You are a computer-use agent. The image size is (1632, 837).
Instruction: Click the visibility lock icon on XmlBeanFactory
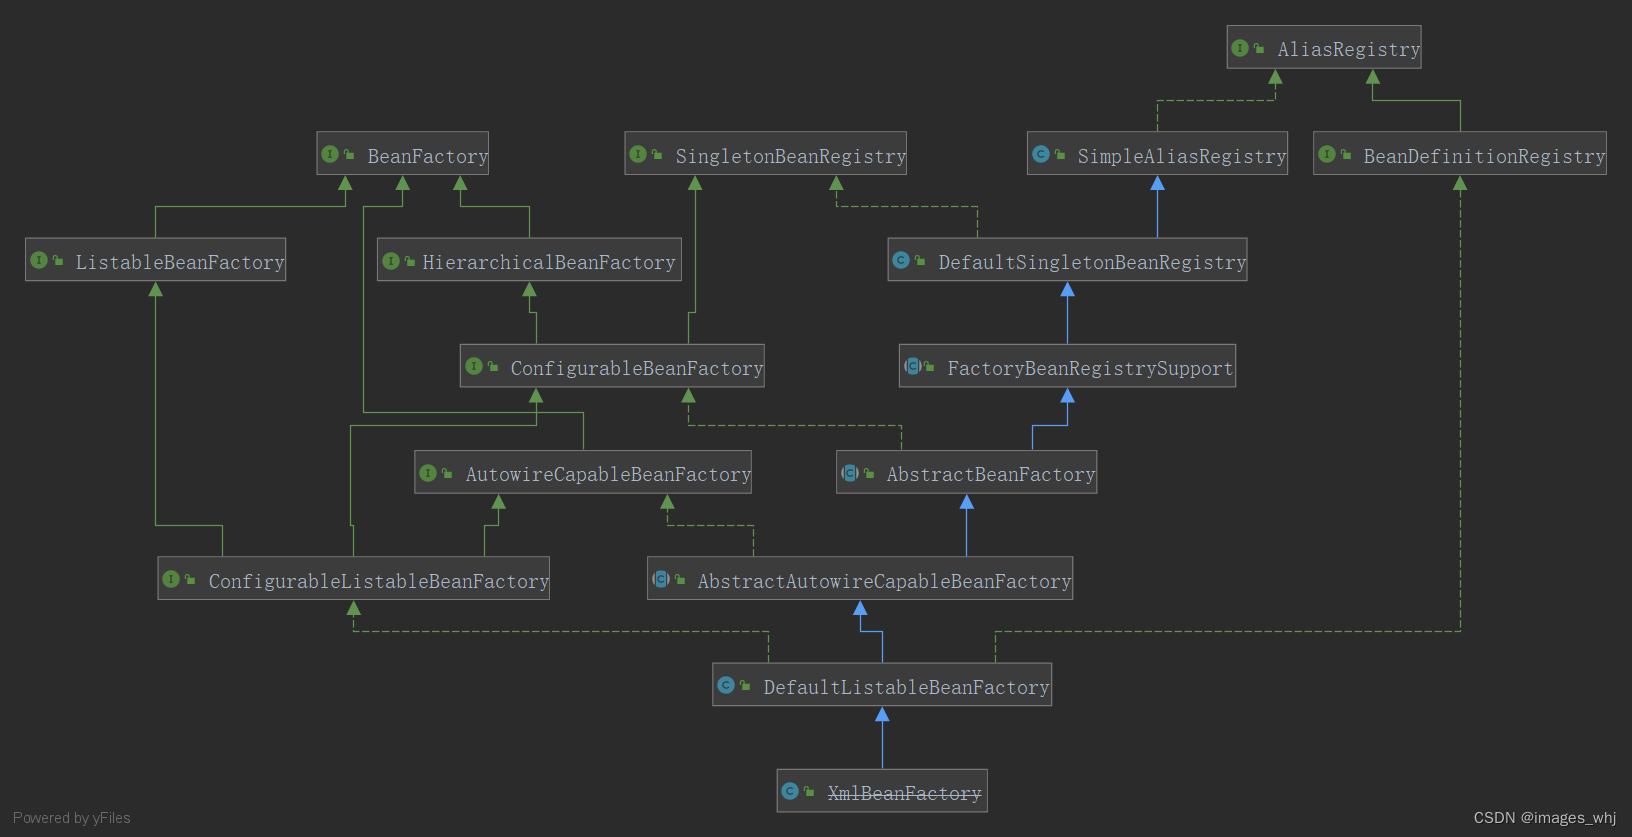click(x=809, y=791)
